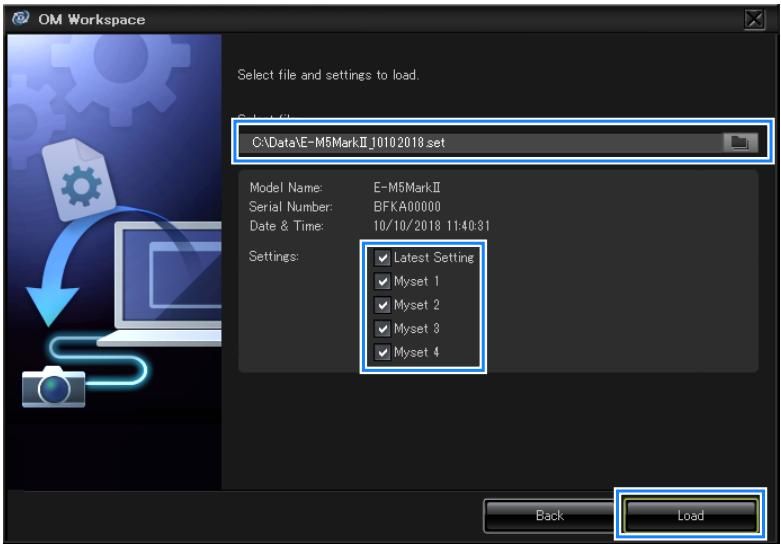Toggle the Myset 1 checkbox

tap(382, 281)
